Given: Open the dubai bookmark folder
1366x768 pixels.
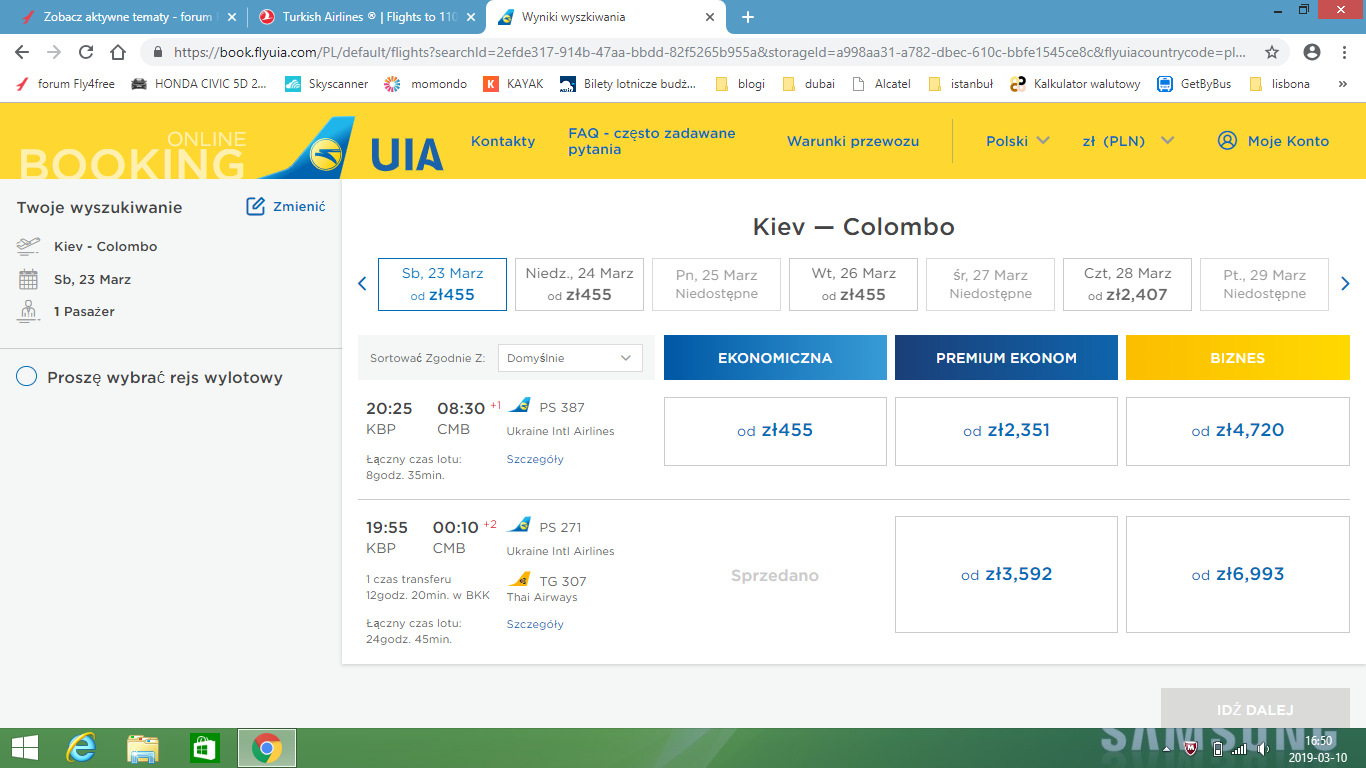Looking at the screenshot, I should [x=808, y=84].
